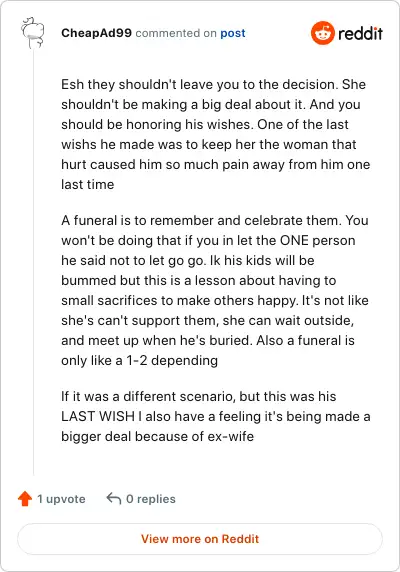Click the vertical thread line under avatar
Viewport: 400px width, 572px height.
pyautogui.click(x=34, y=262)
